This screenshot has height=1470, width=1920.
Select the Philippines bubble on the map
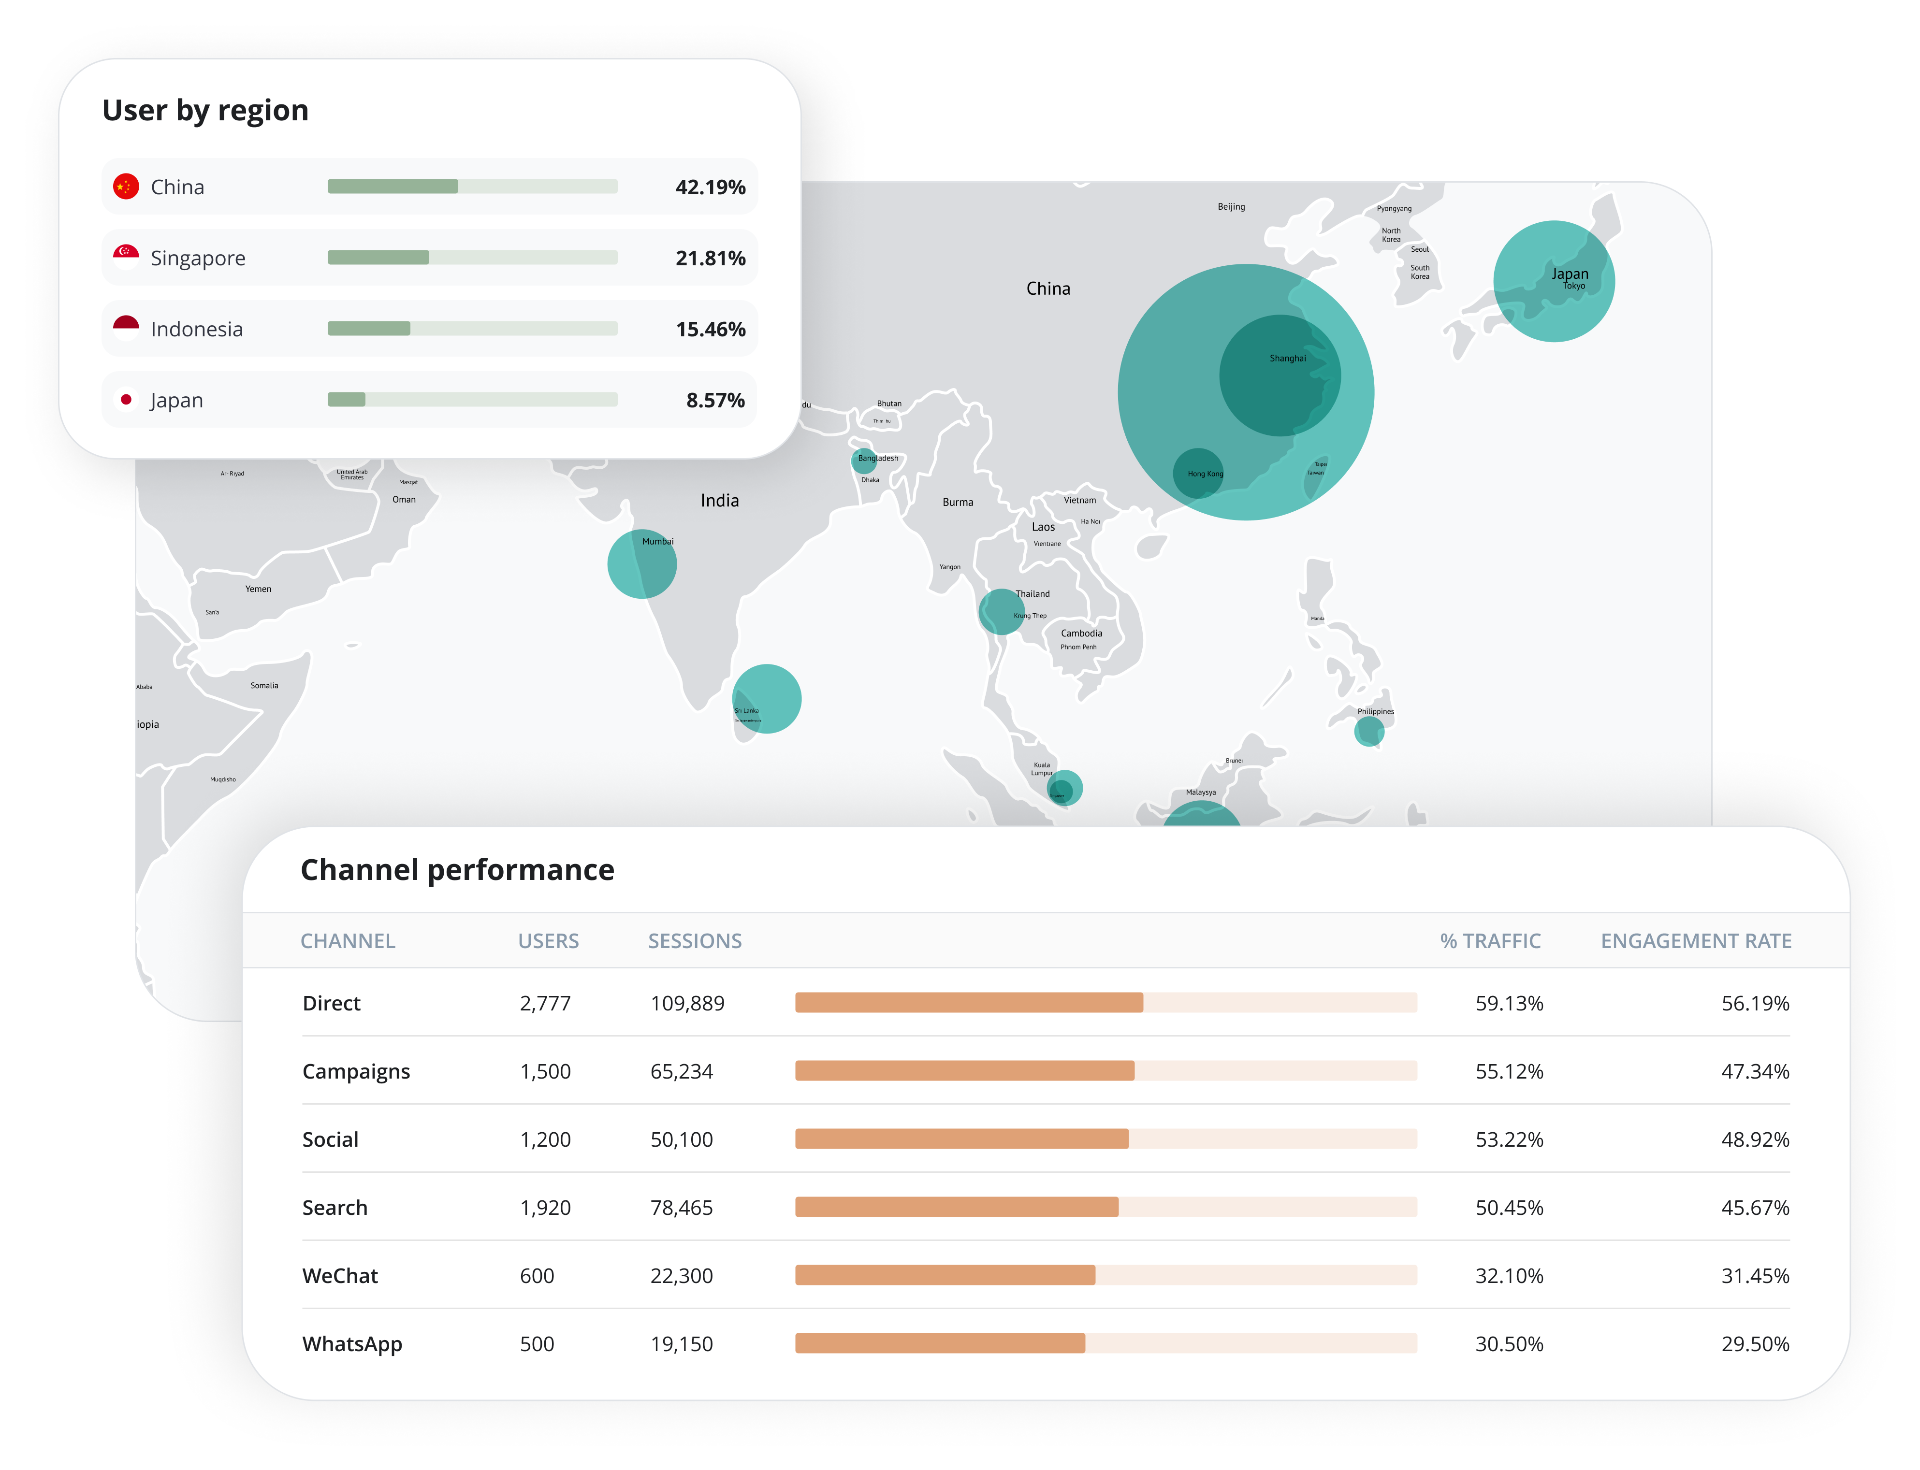click(x=1369, y=732)
